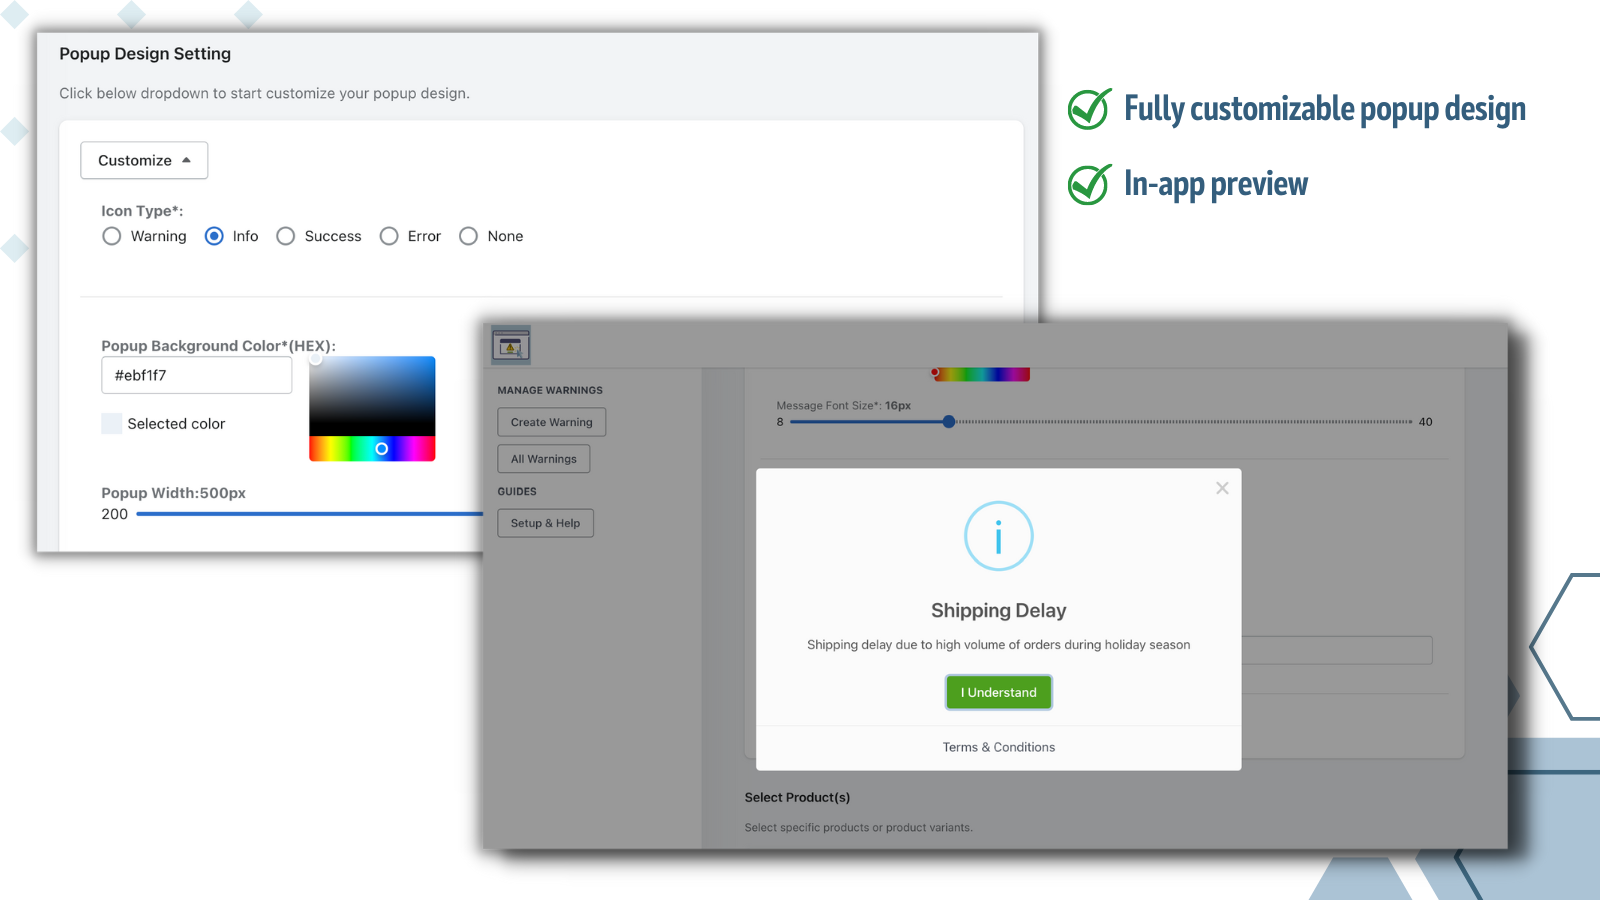This screenshot has width=1600, height=900.
Task: Select the 'Success' icon type radio button
Action: click(x=286, y=236)
